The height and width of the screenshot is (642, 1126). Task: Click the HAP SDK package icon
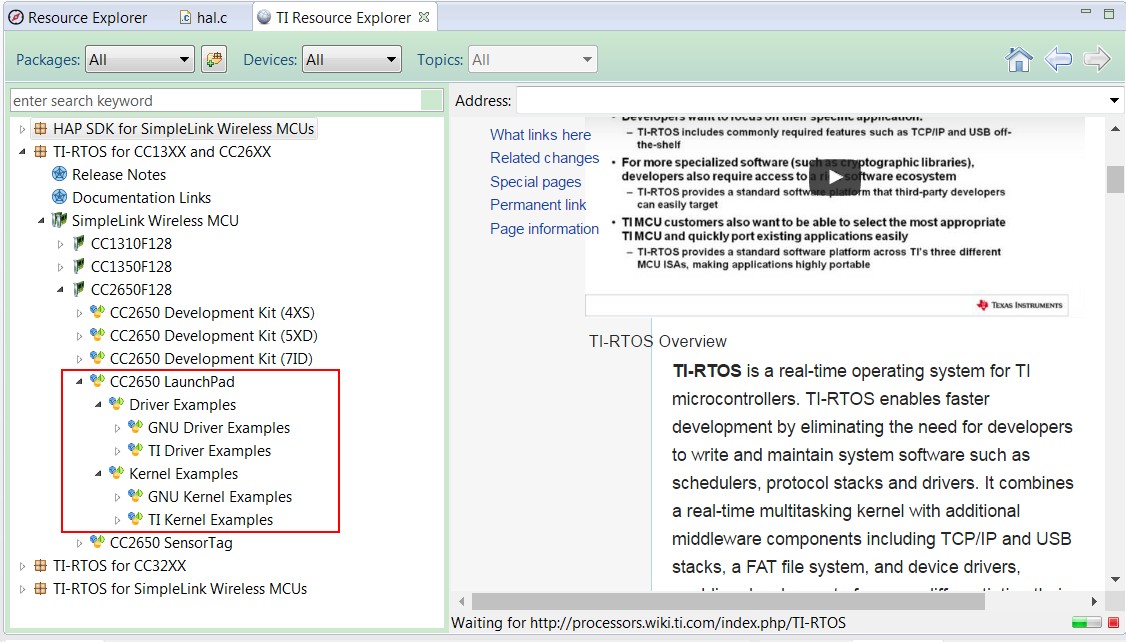click(41, 129)
